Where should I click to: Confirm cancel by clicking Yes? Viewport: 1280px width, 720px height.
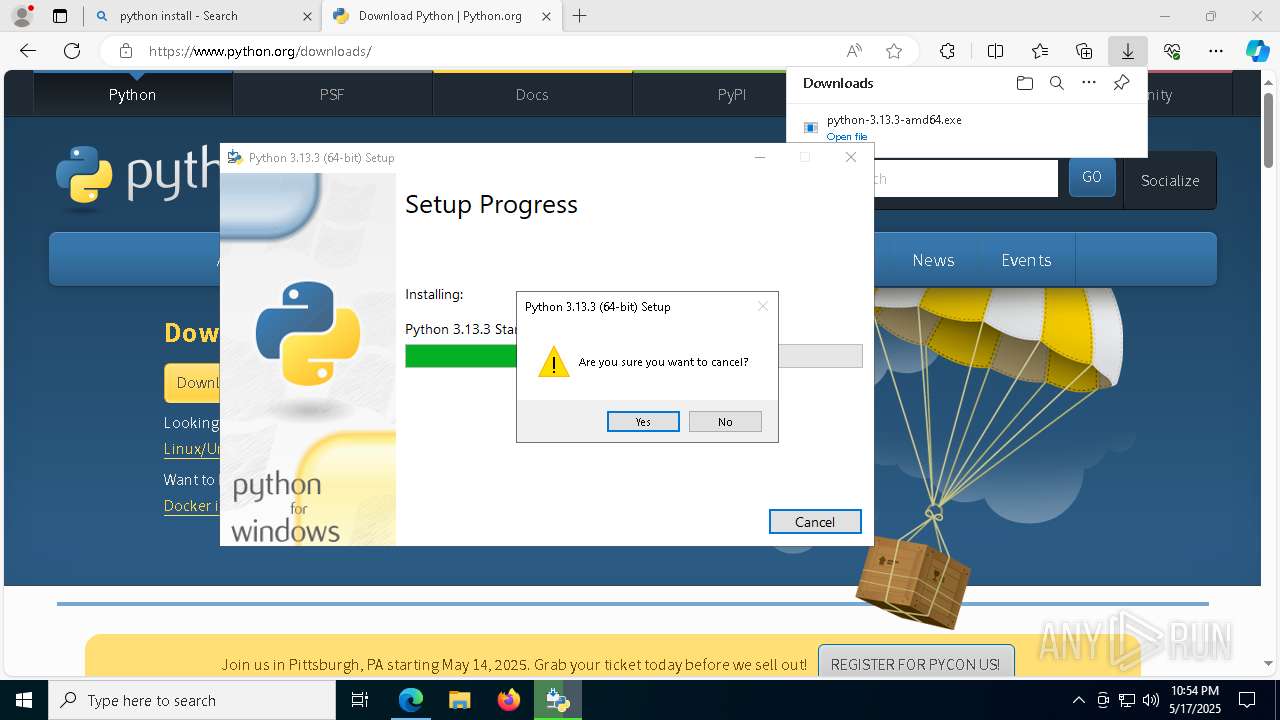tap(643, 422)
